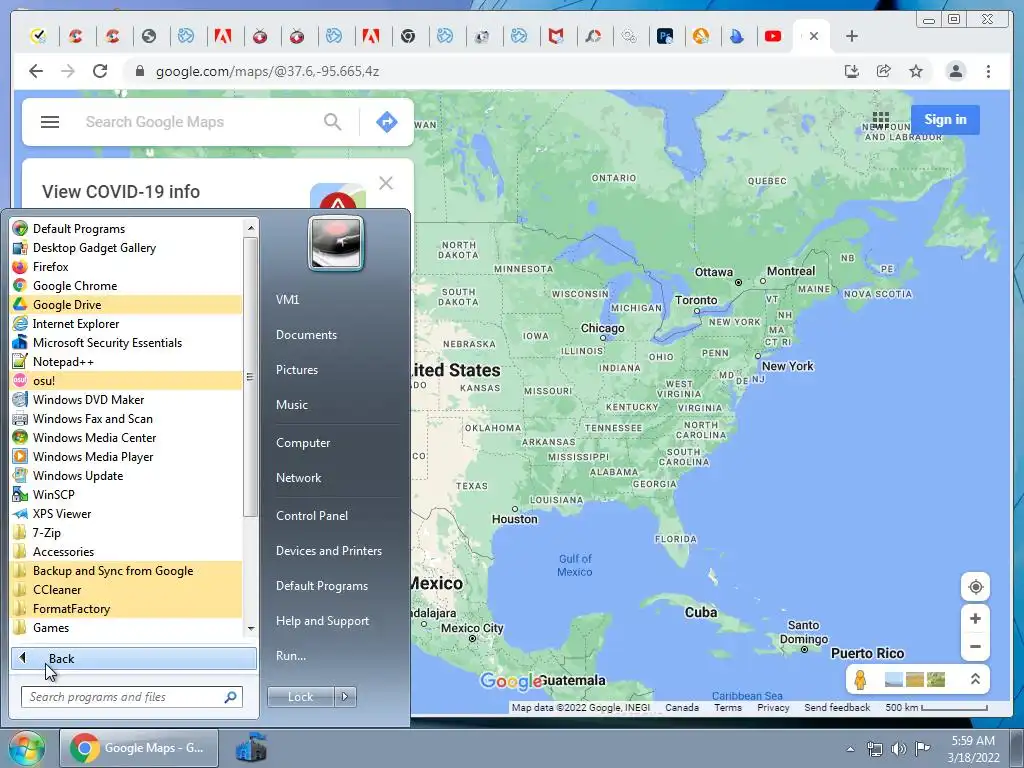
Task: Open Desktop Gadget Gallery
Action: tap(94, 248)
